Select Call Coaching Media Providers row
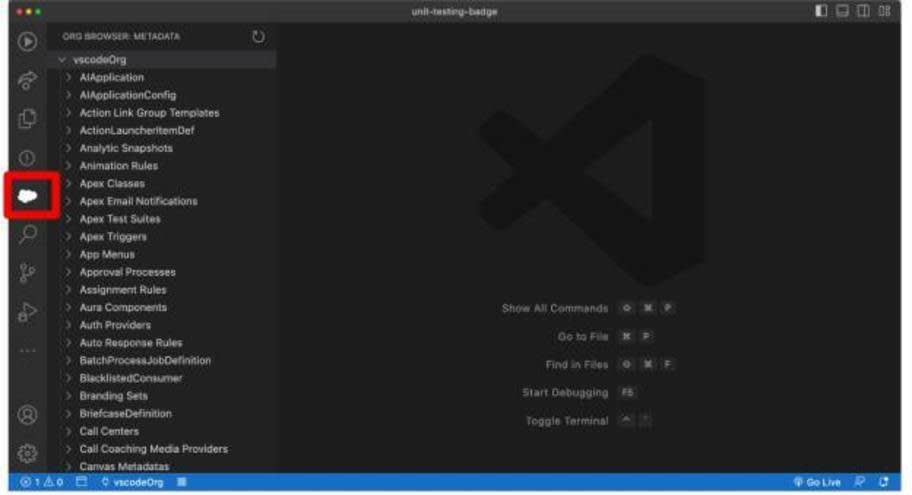The width and height of the screenshot is (912, 495). click(162, 449)
